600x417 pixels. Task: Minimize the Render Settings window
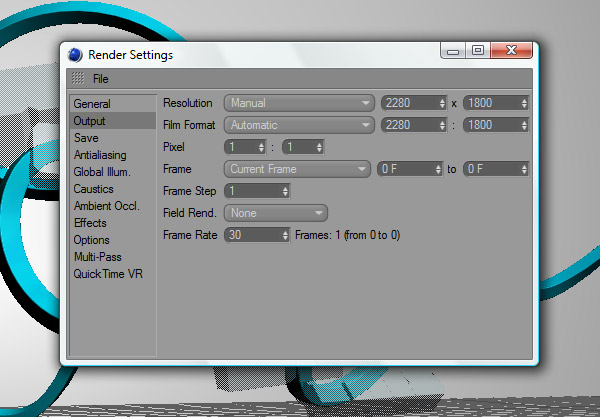(x=453, y=50)
